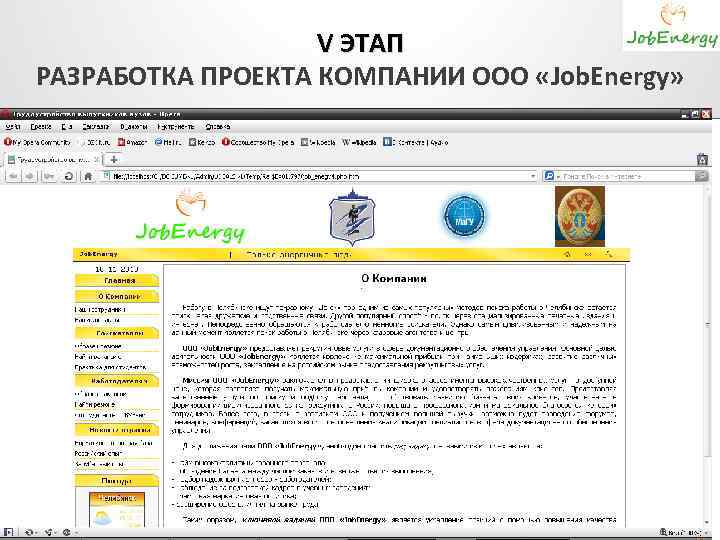
Task: Click the shield emblem with skier
Action: pyautogui.click(x=352, y=217)
